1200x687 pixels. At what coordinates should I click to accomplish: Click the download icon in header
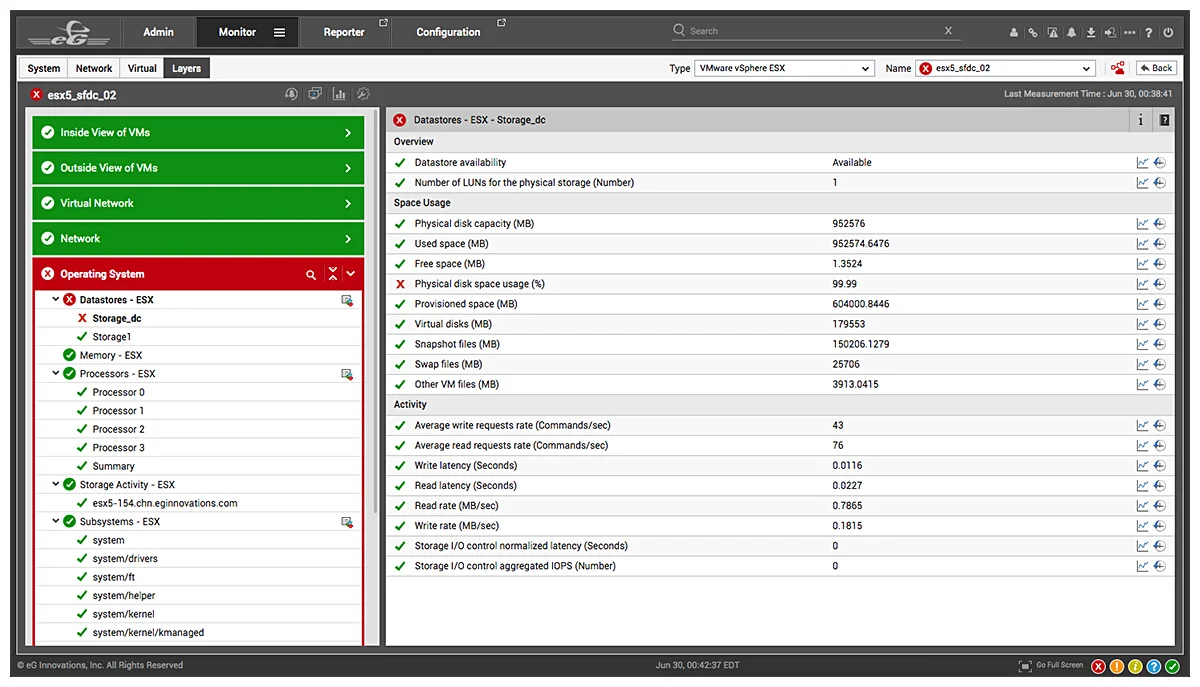[x=1091, y=32]
